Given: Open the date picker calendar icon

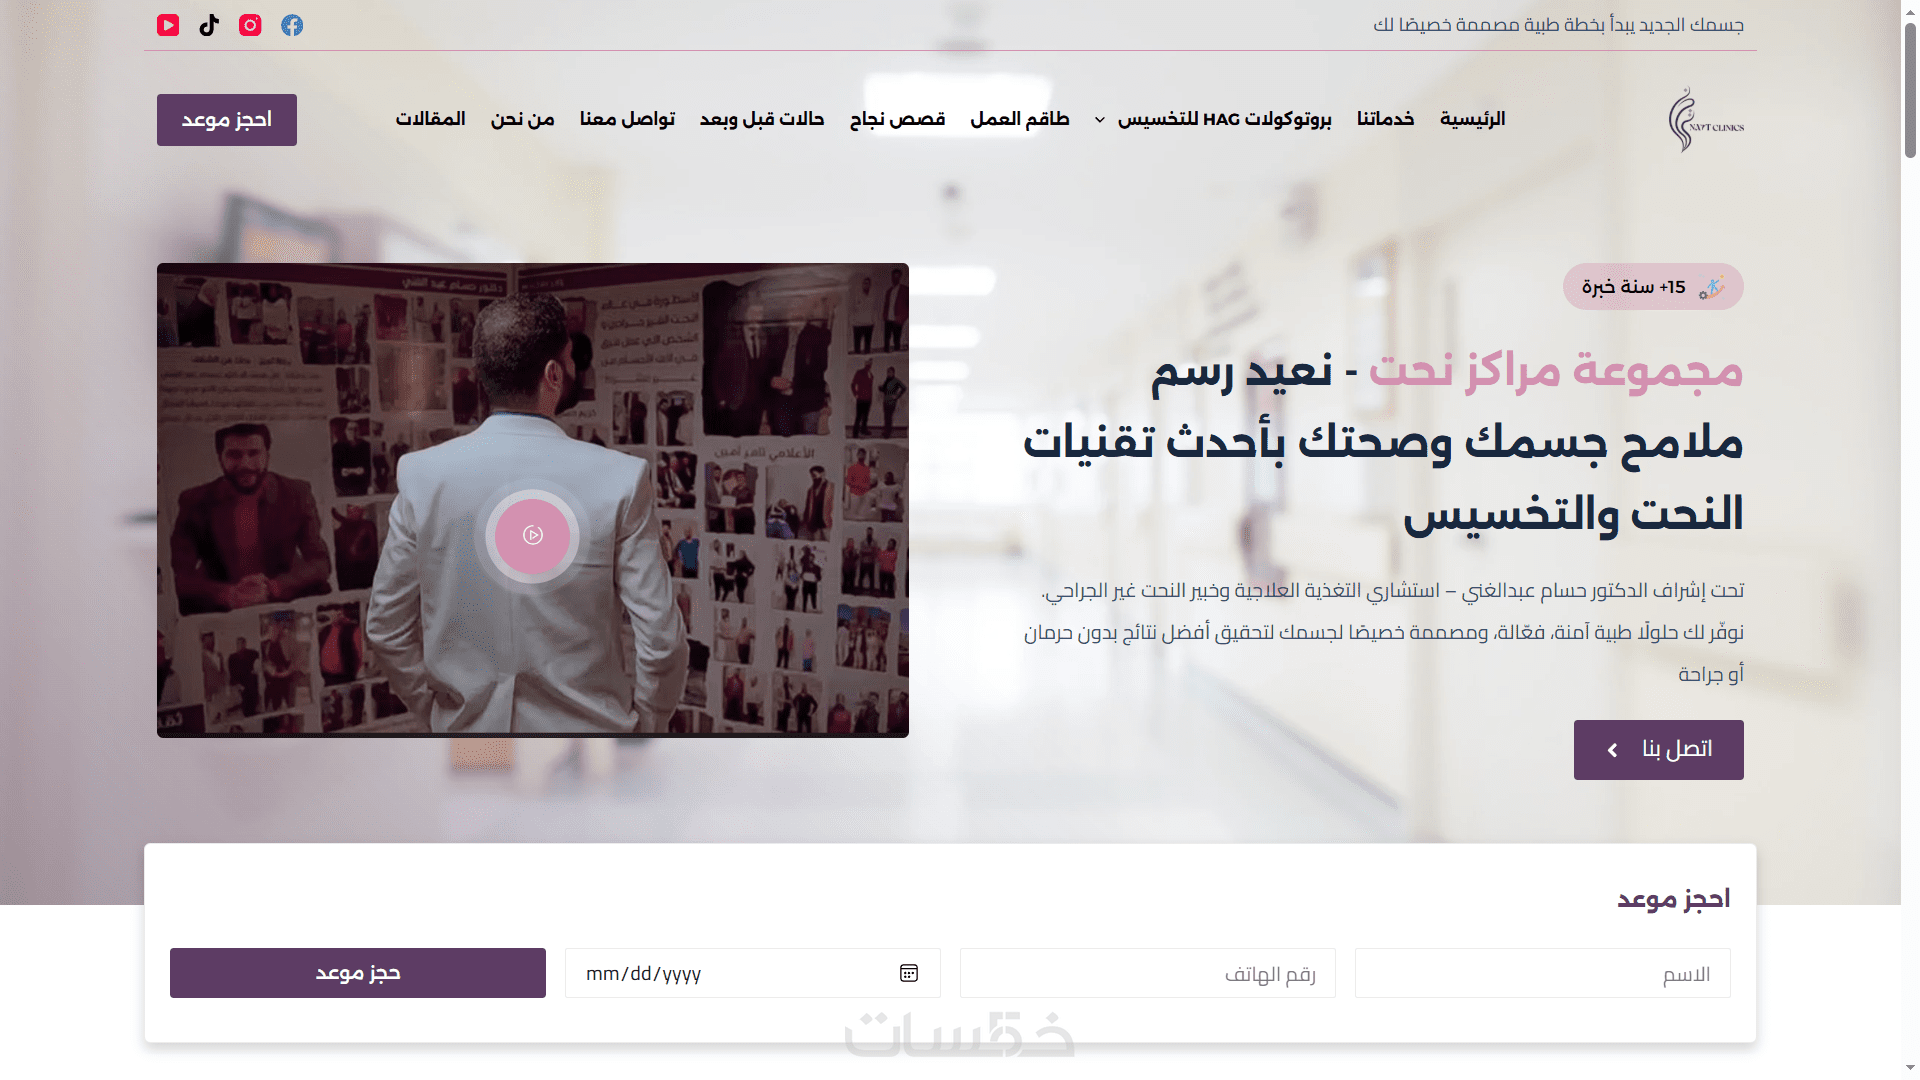Looking at the screenshot, I should [909, 973].
